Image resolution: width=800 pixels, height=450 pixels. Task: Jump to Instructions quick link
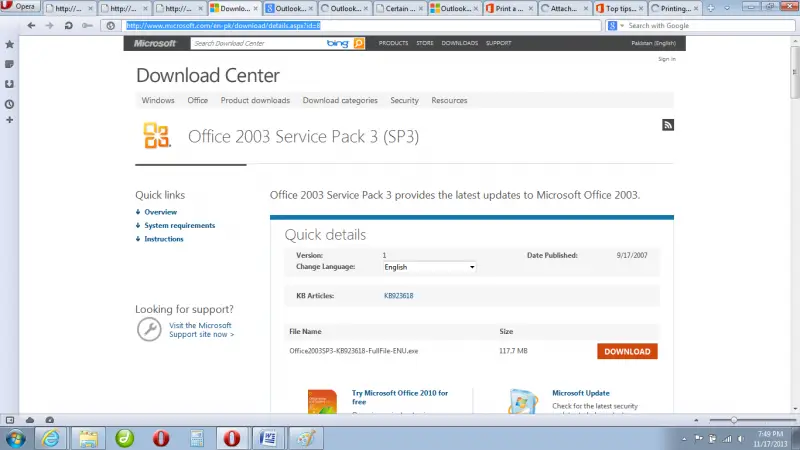click(164, 239)
